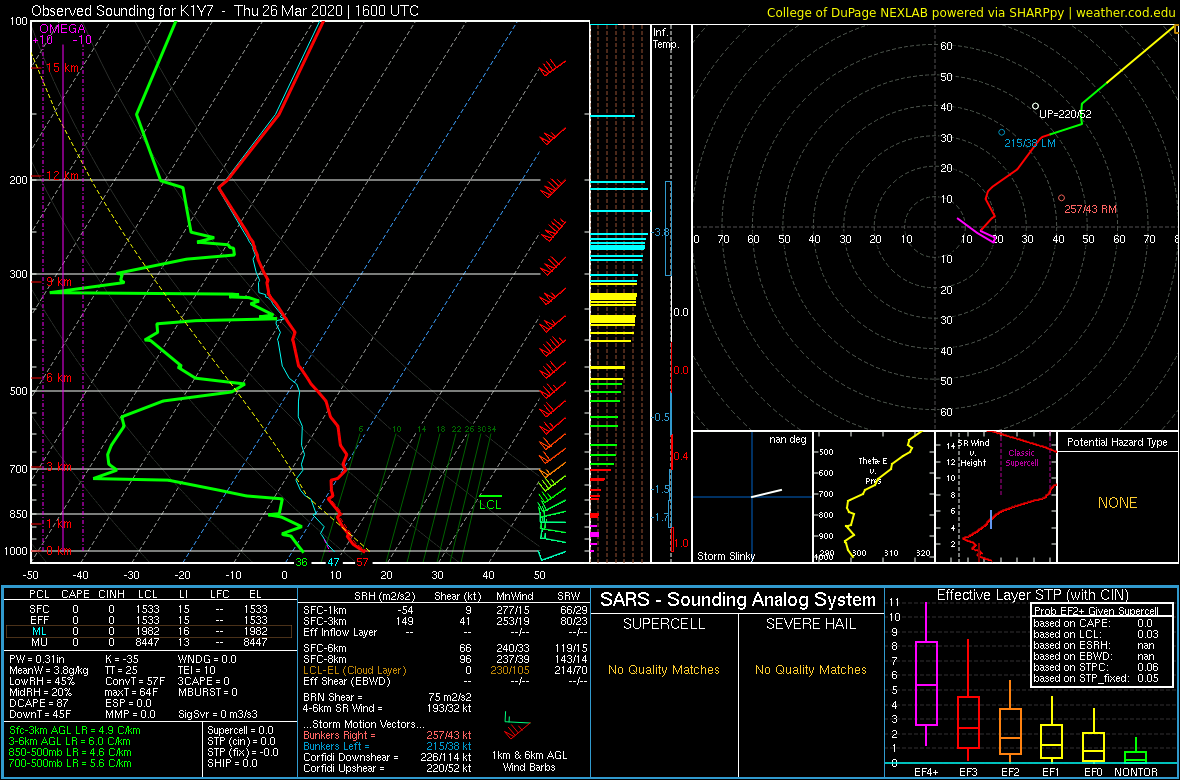Click the 'Sfc-3km AGL LR = 4.9 C/km' line
Screen dimensions: 1180x780
coord(75,730)
